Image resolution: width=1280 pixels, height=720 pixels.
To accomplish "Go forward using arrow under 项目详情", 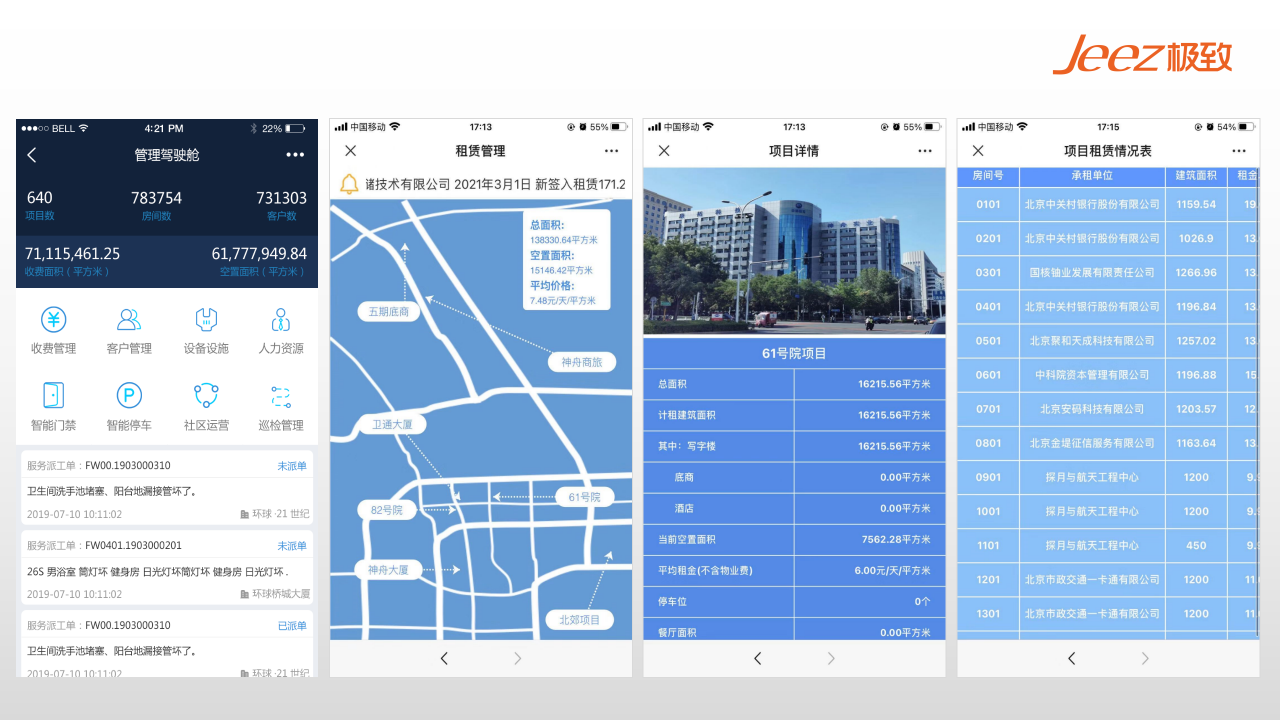I will coord(831,658).
